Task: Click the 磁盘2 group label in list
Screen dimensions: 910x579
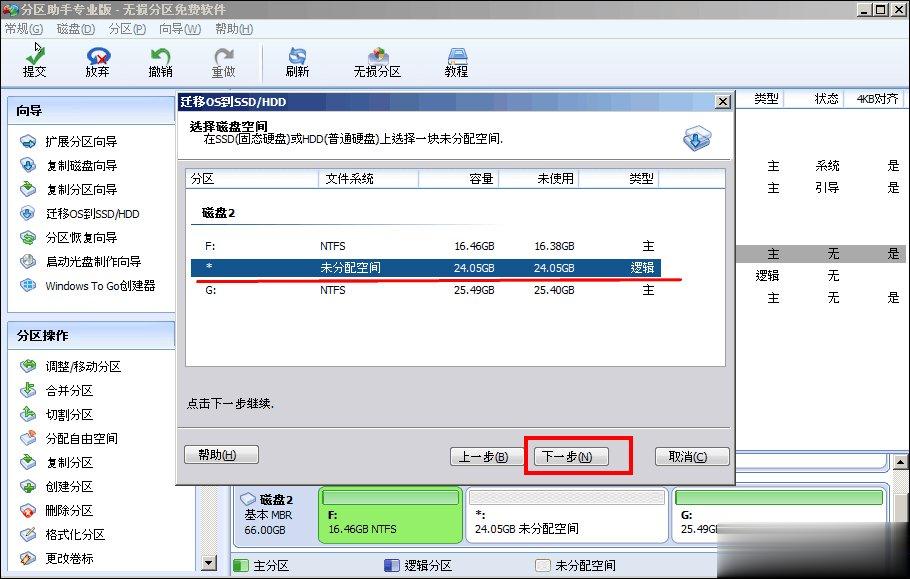Action: click(218, 213)
